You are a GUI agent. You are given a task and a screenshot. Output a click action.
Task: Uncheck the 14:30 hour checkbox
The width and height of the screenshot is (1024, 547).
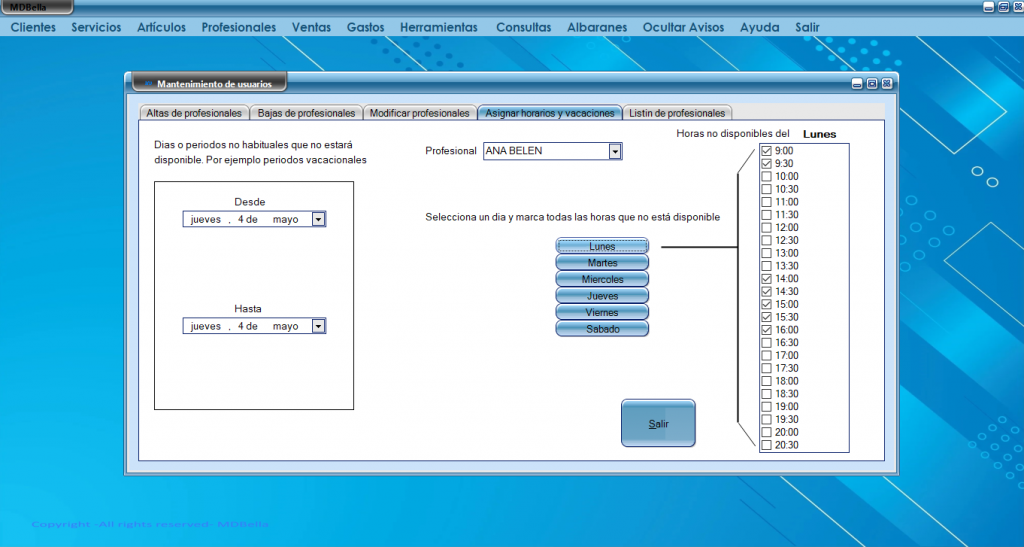767,291
